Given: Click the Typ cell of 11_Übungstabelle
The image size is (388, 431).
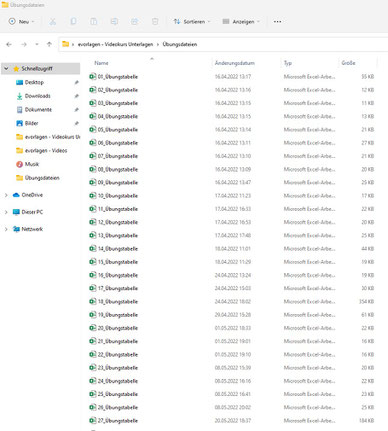Looking at the screenshot, I should coord(309,209).
